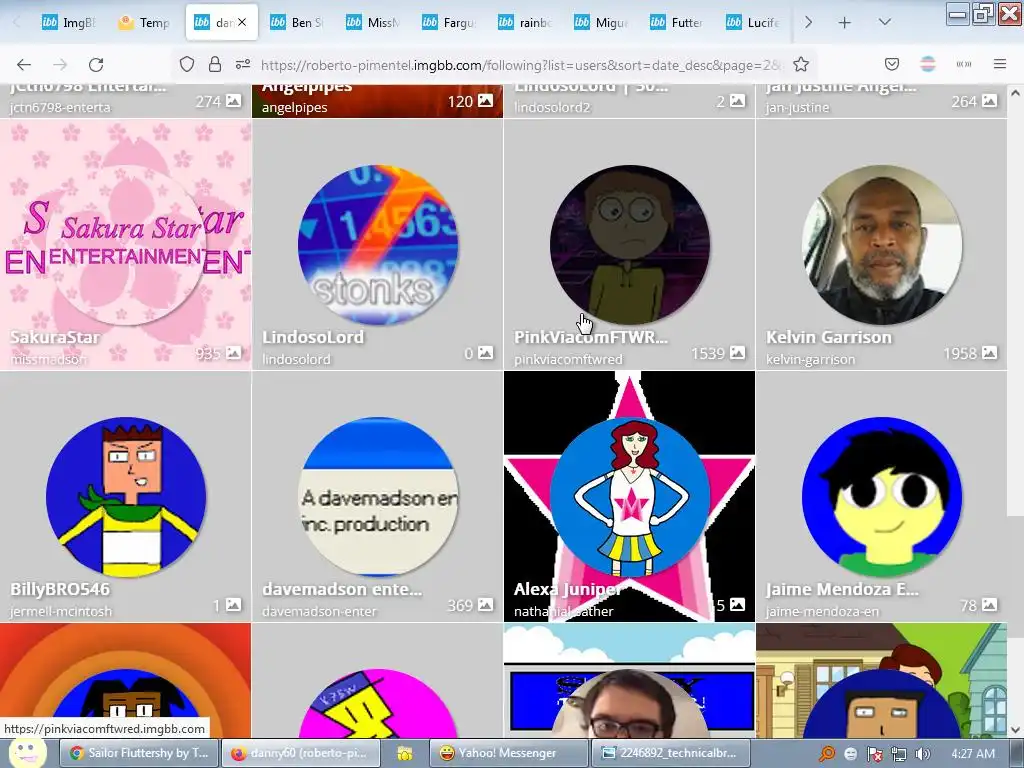Viewport: 1024px width, 768px height.
Task: Click the 1539 image count
Action: pyautogui.click(x=708, y=354)
